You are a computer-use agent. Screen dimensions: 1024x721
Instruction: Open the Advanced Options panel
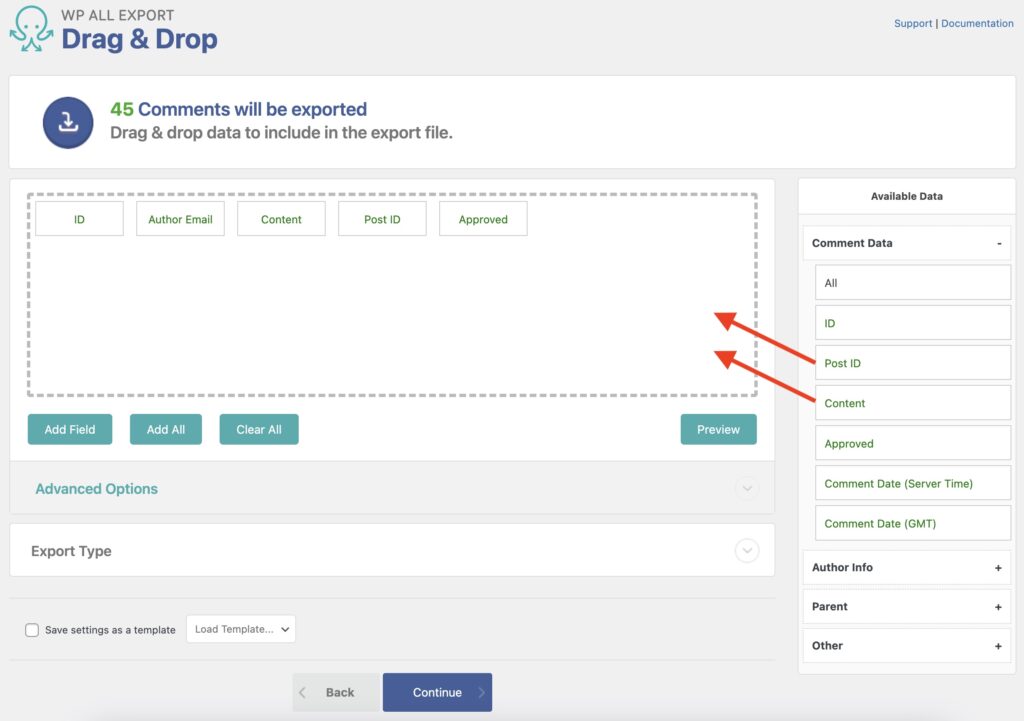point(96,489)
